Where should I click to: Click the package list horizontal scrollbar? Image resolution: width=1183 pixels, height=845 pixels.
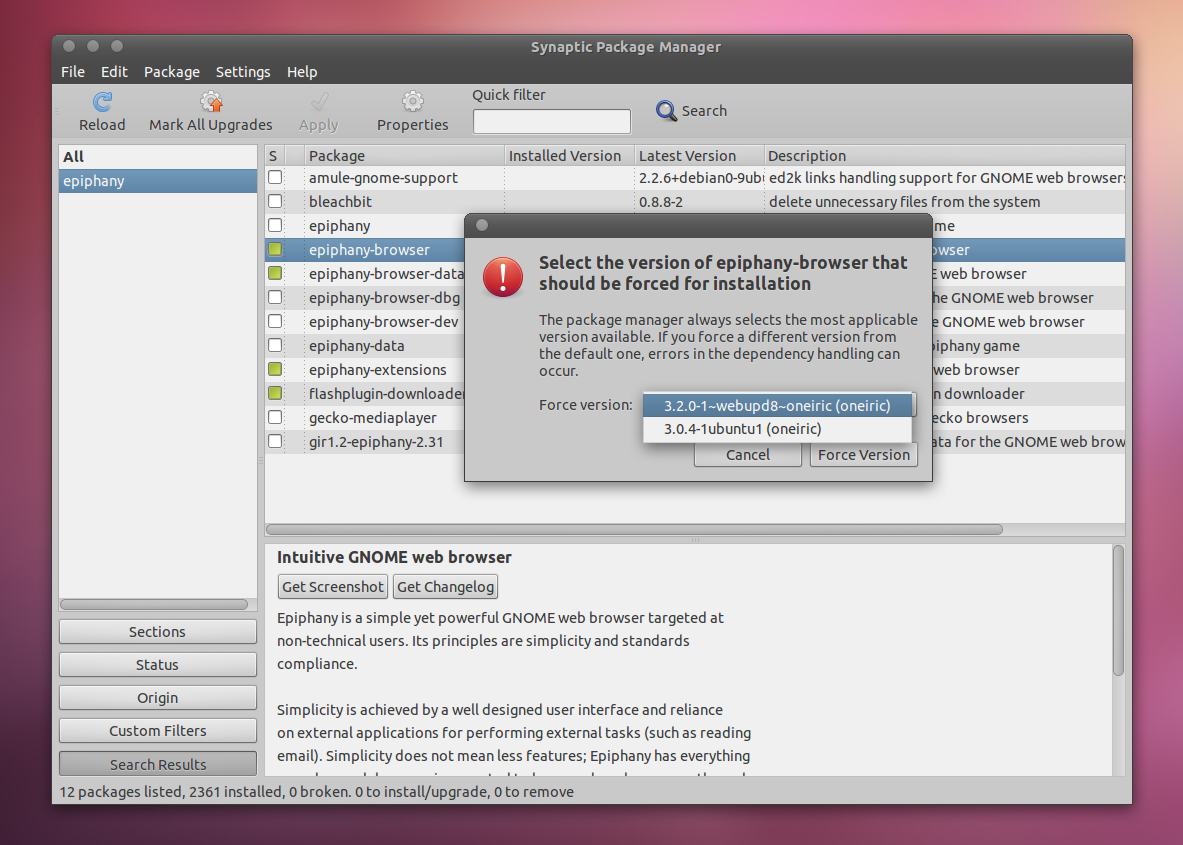click(635, 530)
